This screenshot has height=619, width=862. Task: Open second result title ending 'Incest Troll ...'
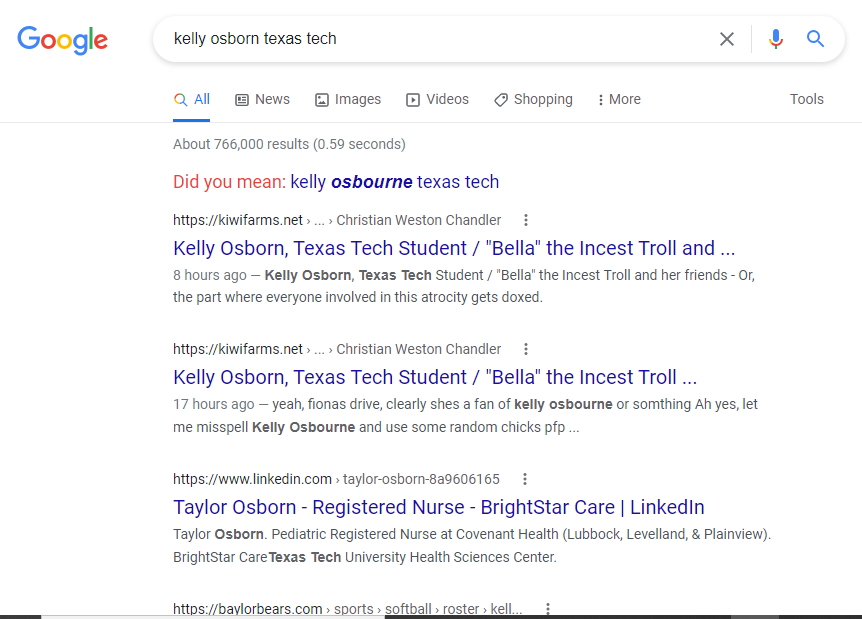point(435,378)
